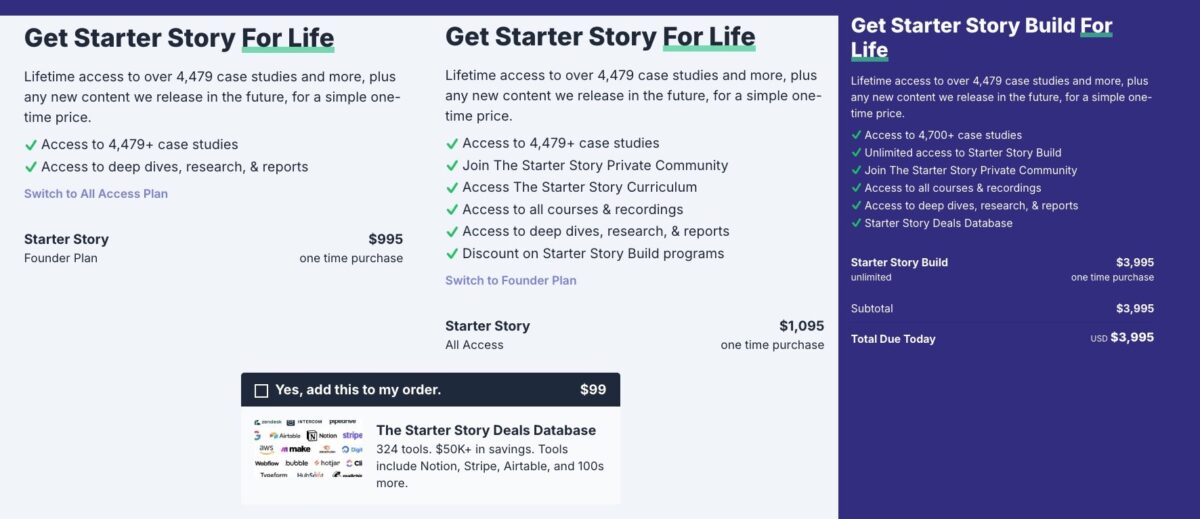Click the Founder Plan $995 price

point(385,239)
